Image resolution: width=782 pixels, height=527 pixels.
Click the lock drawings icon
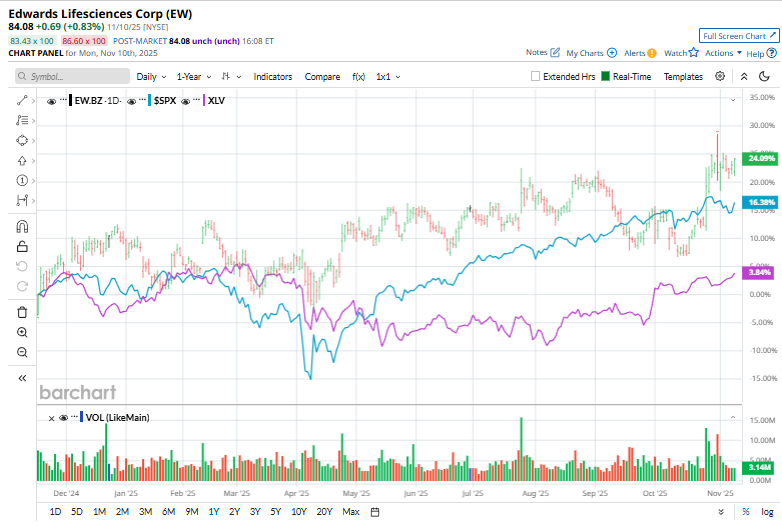click(x=22, y=246)
